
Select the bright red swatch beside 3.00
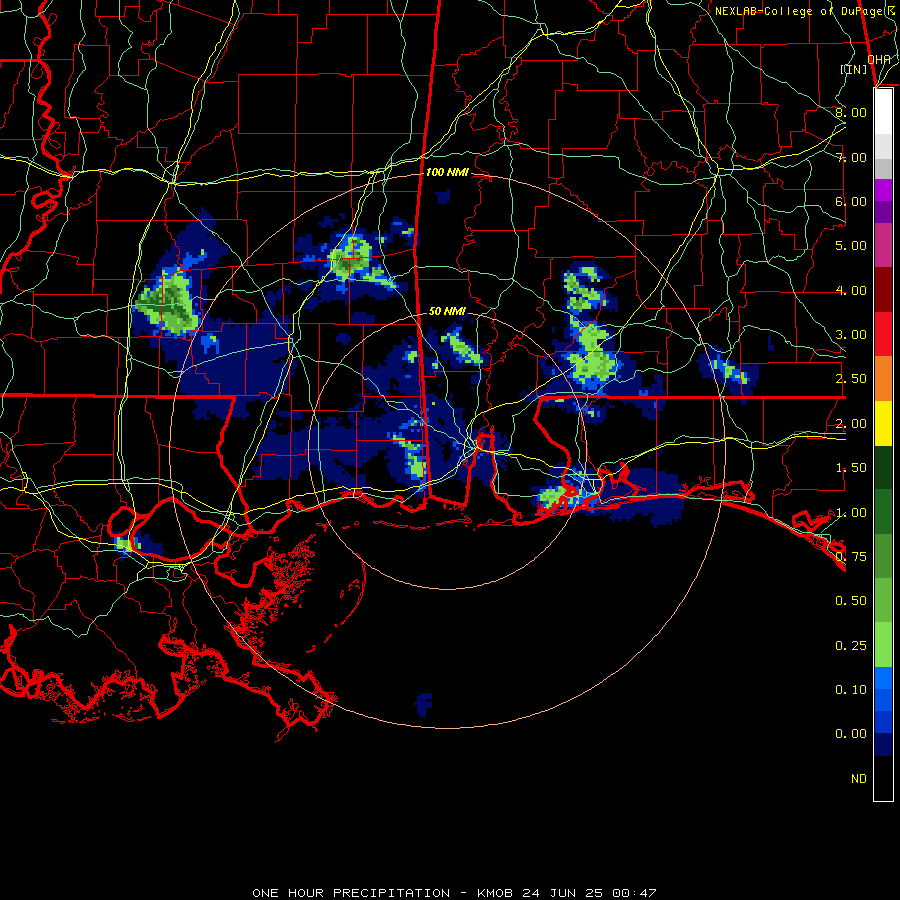click(x=883, y=335)
